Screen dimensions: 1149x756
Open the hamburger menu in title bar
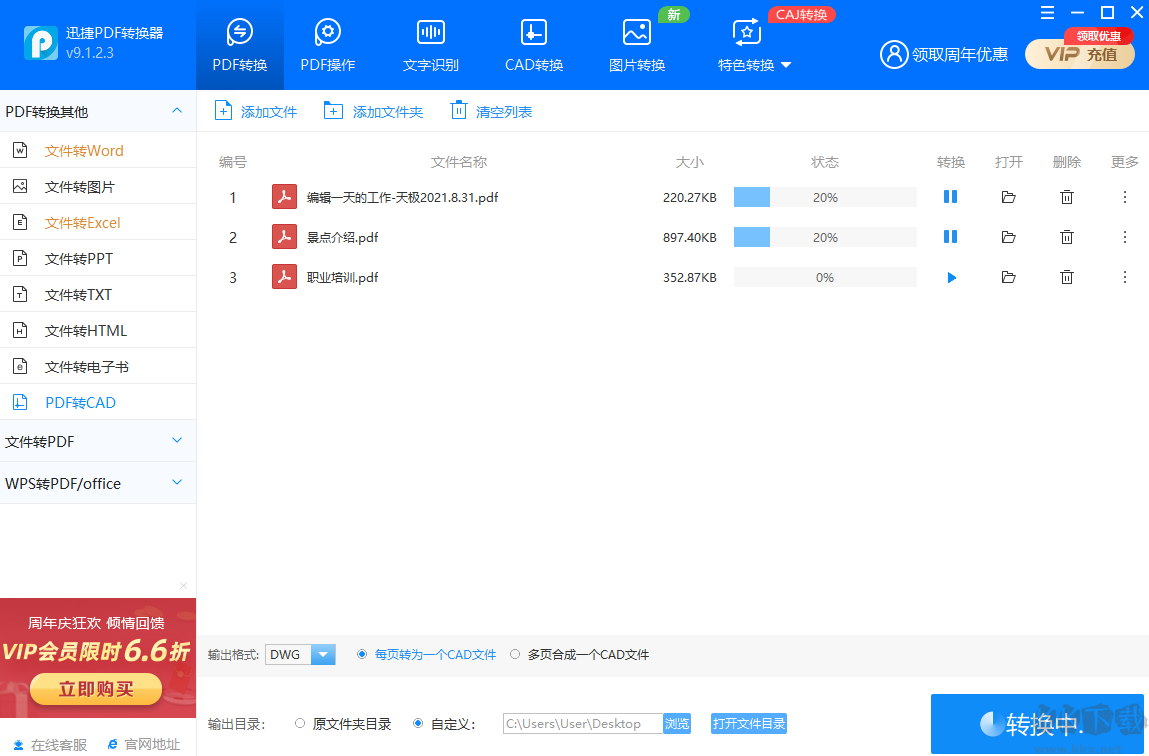point(1048,12)
